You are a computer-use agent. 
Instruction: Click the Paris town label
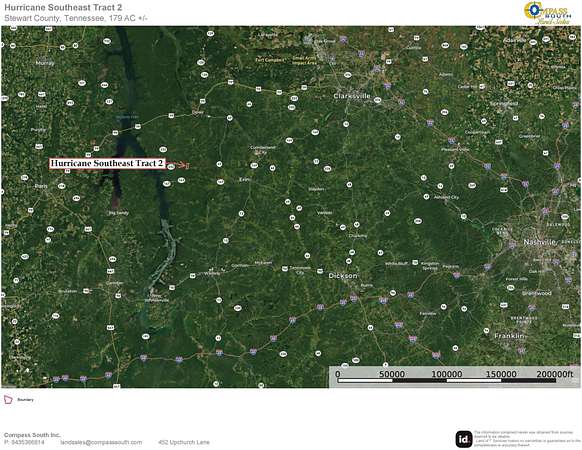41,186
